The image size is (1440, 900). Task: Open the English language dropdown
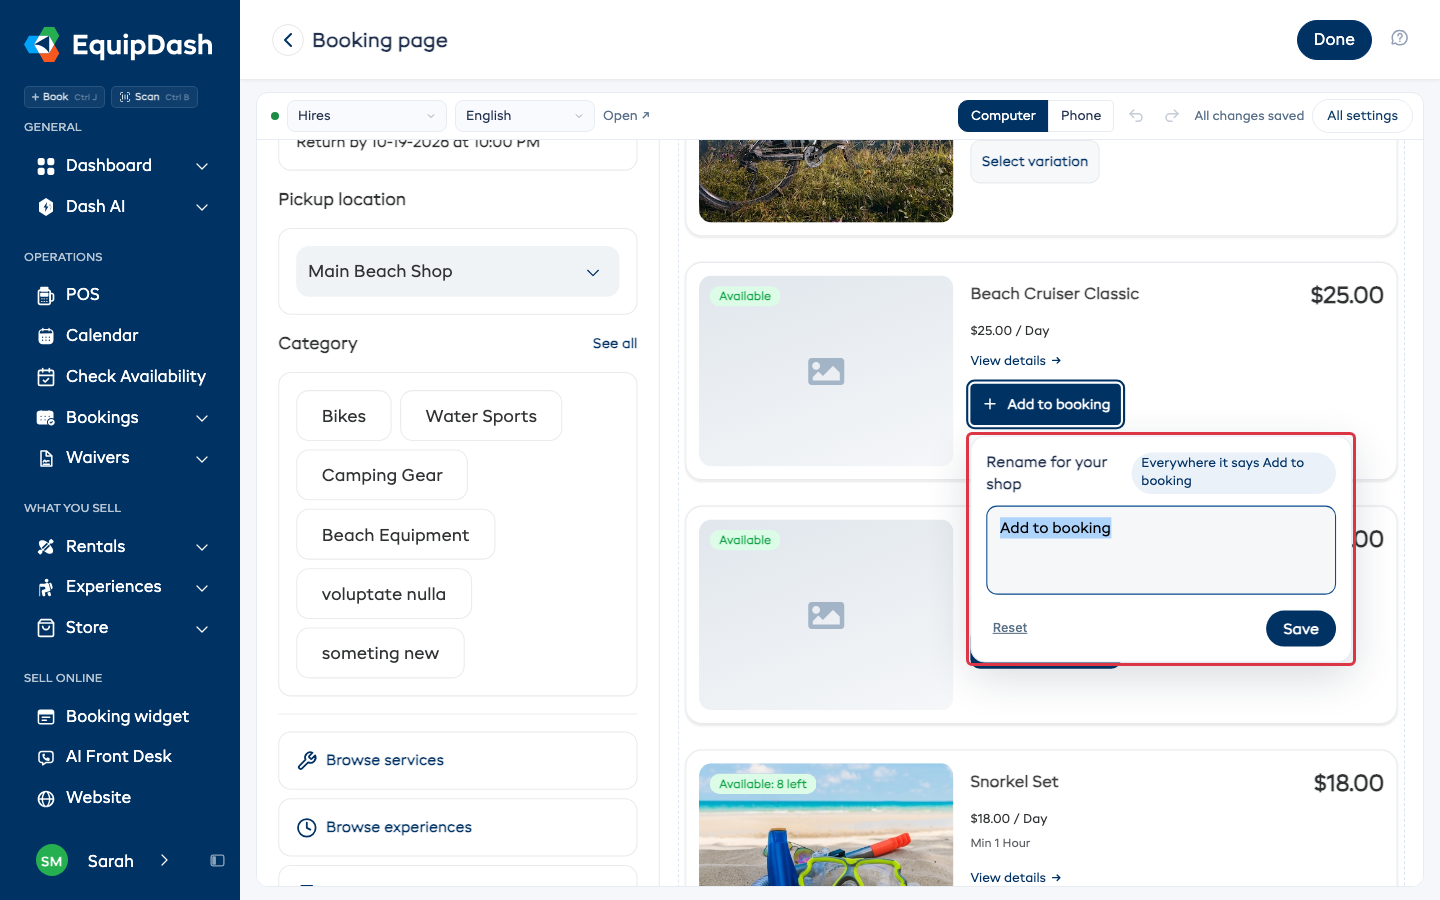524,116
